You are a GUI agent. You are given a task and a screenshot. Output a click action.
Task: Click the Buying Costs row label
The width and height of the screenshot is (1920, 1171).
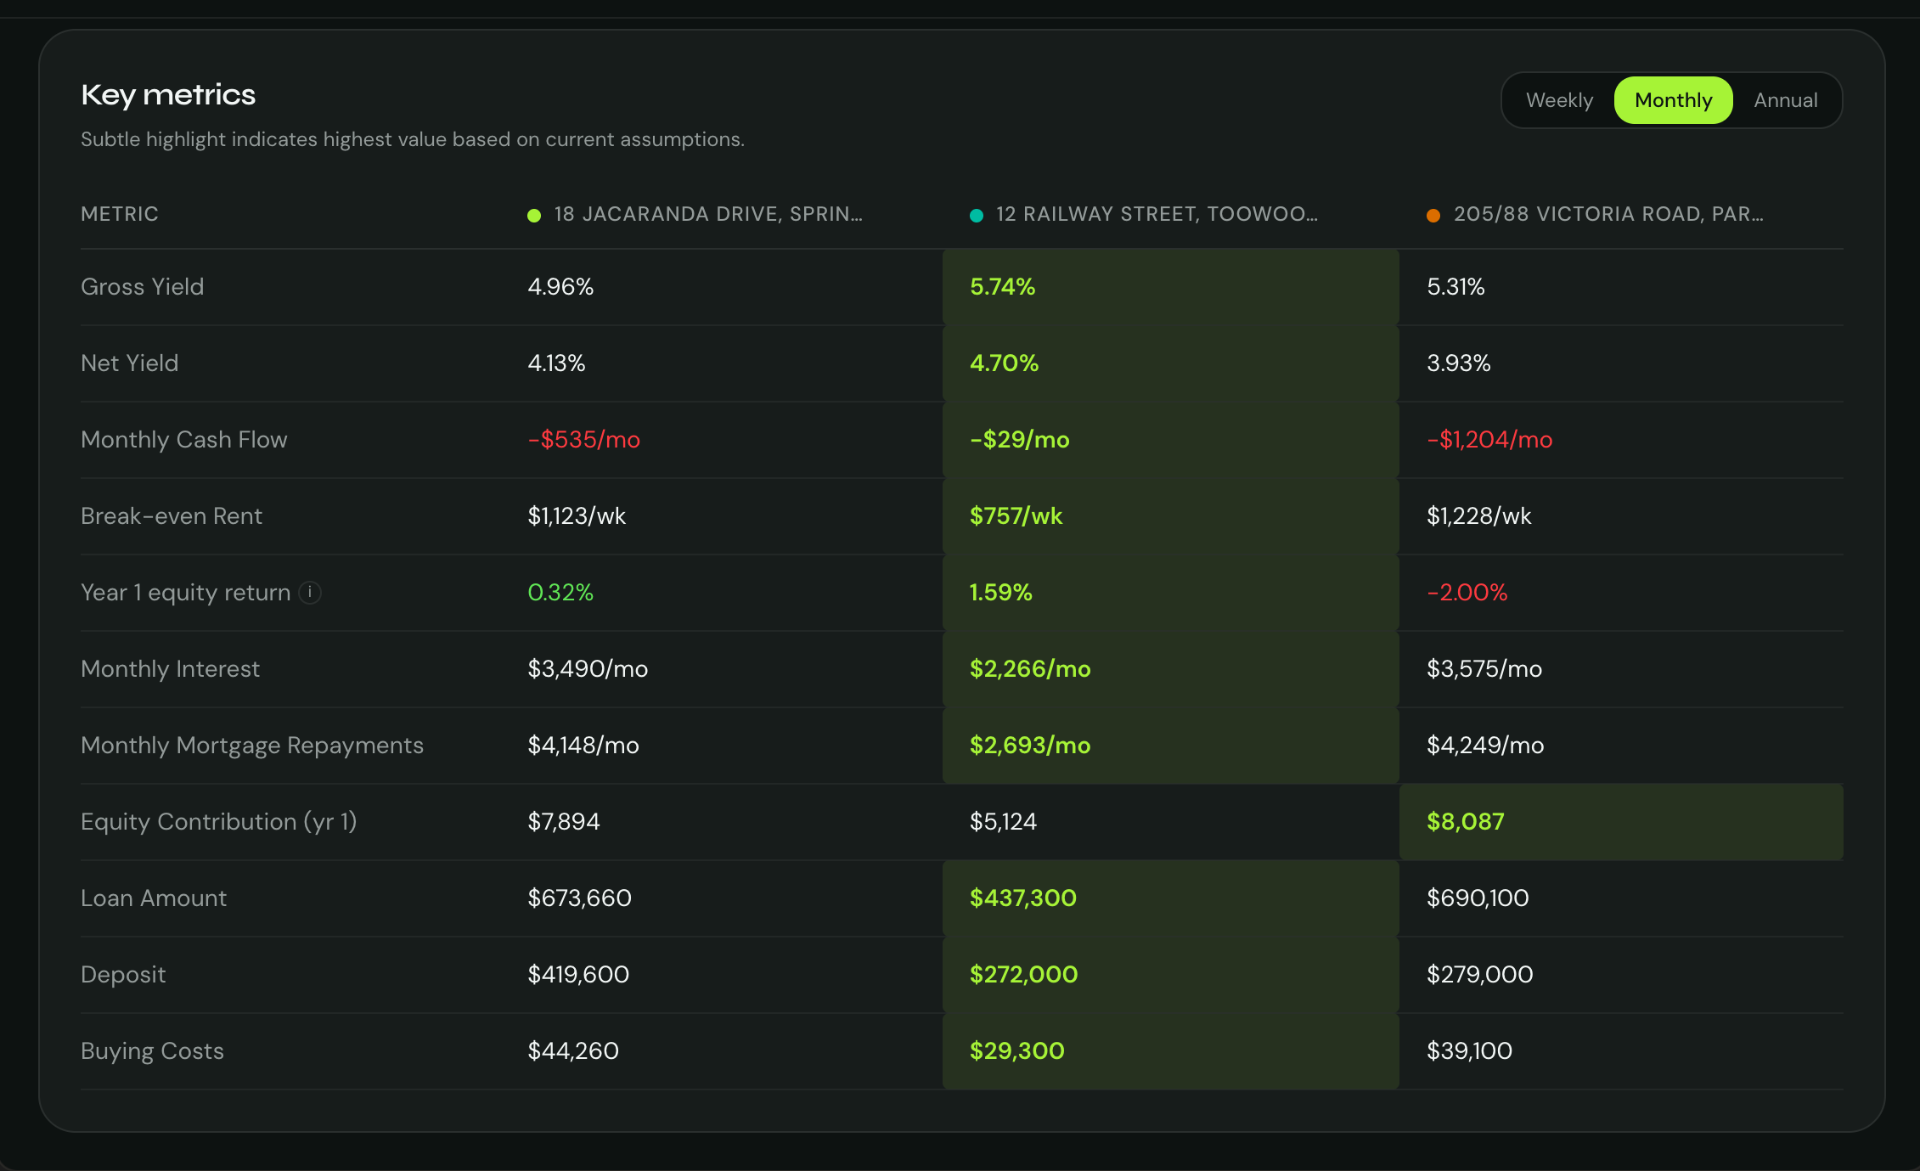click(152, 1052)
